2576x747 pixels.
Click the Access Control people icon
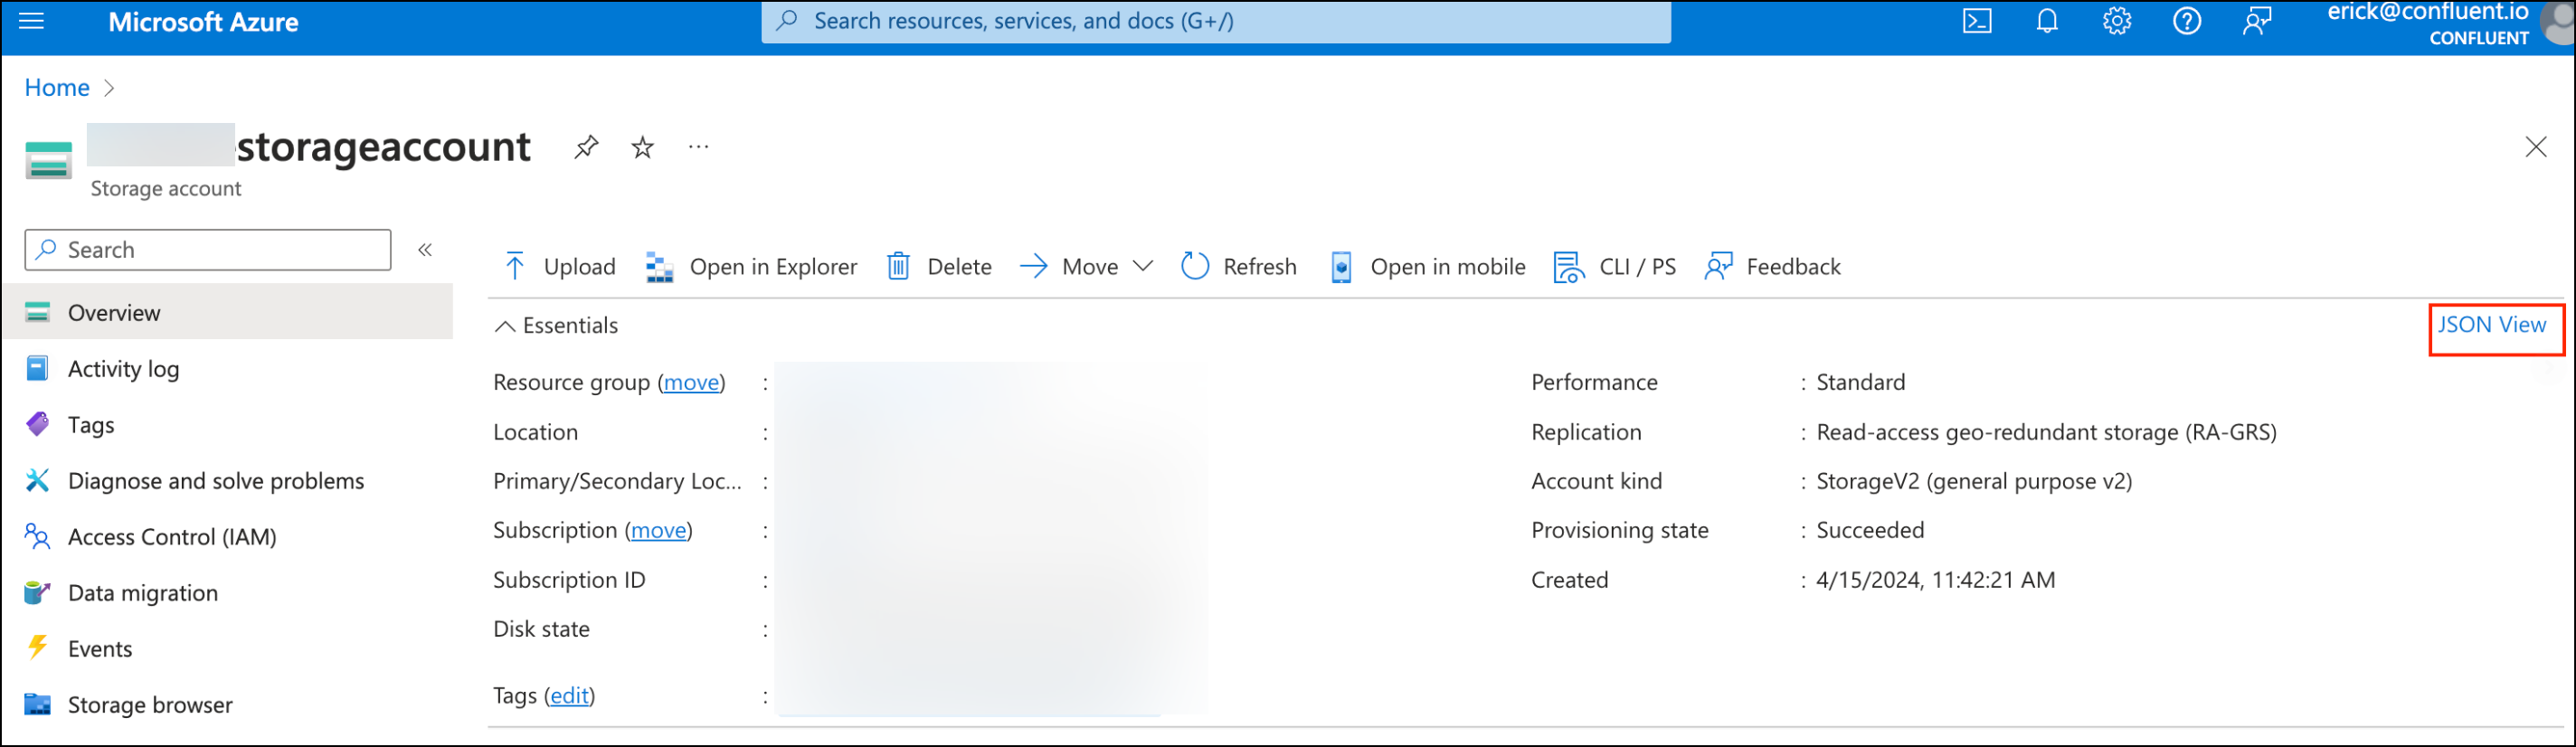coord(37,537)
